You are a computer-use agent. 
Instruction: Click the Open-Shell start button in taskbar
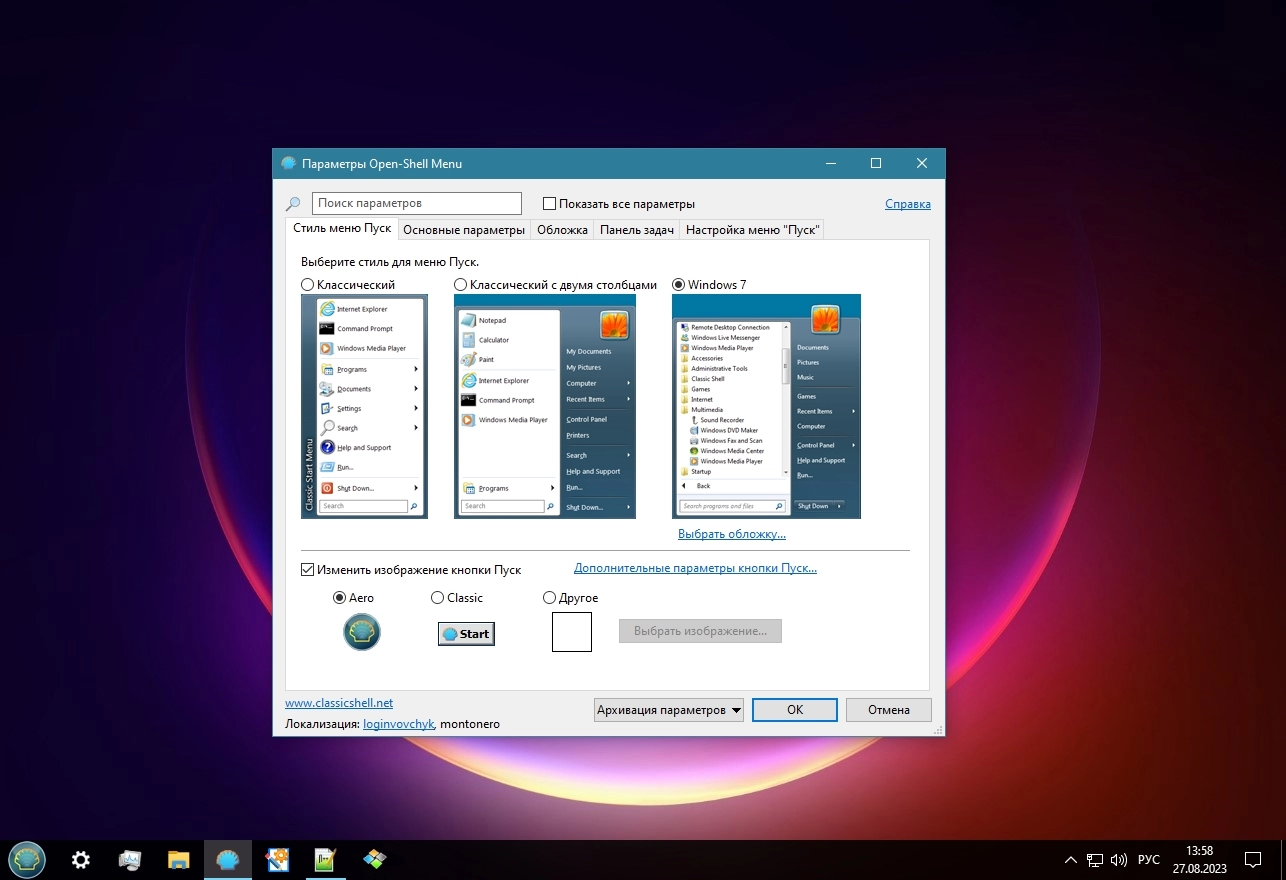(x=26, y=859)
